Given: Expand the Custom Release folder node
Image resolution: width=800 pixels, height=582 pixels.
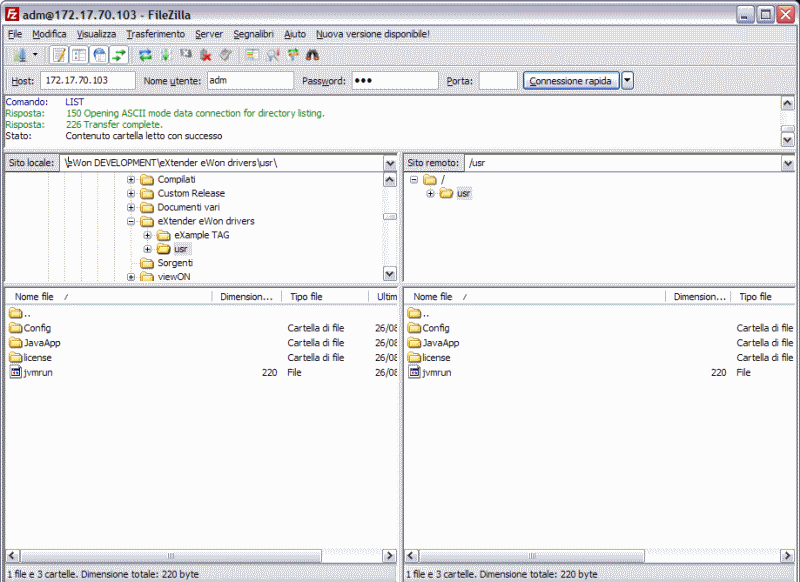Looking at the screenshot, I should (131, 193).
